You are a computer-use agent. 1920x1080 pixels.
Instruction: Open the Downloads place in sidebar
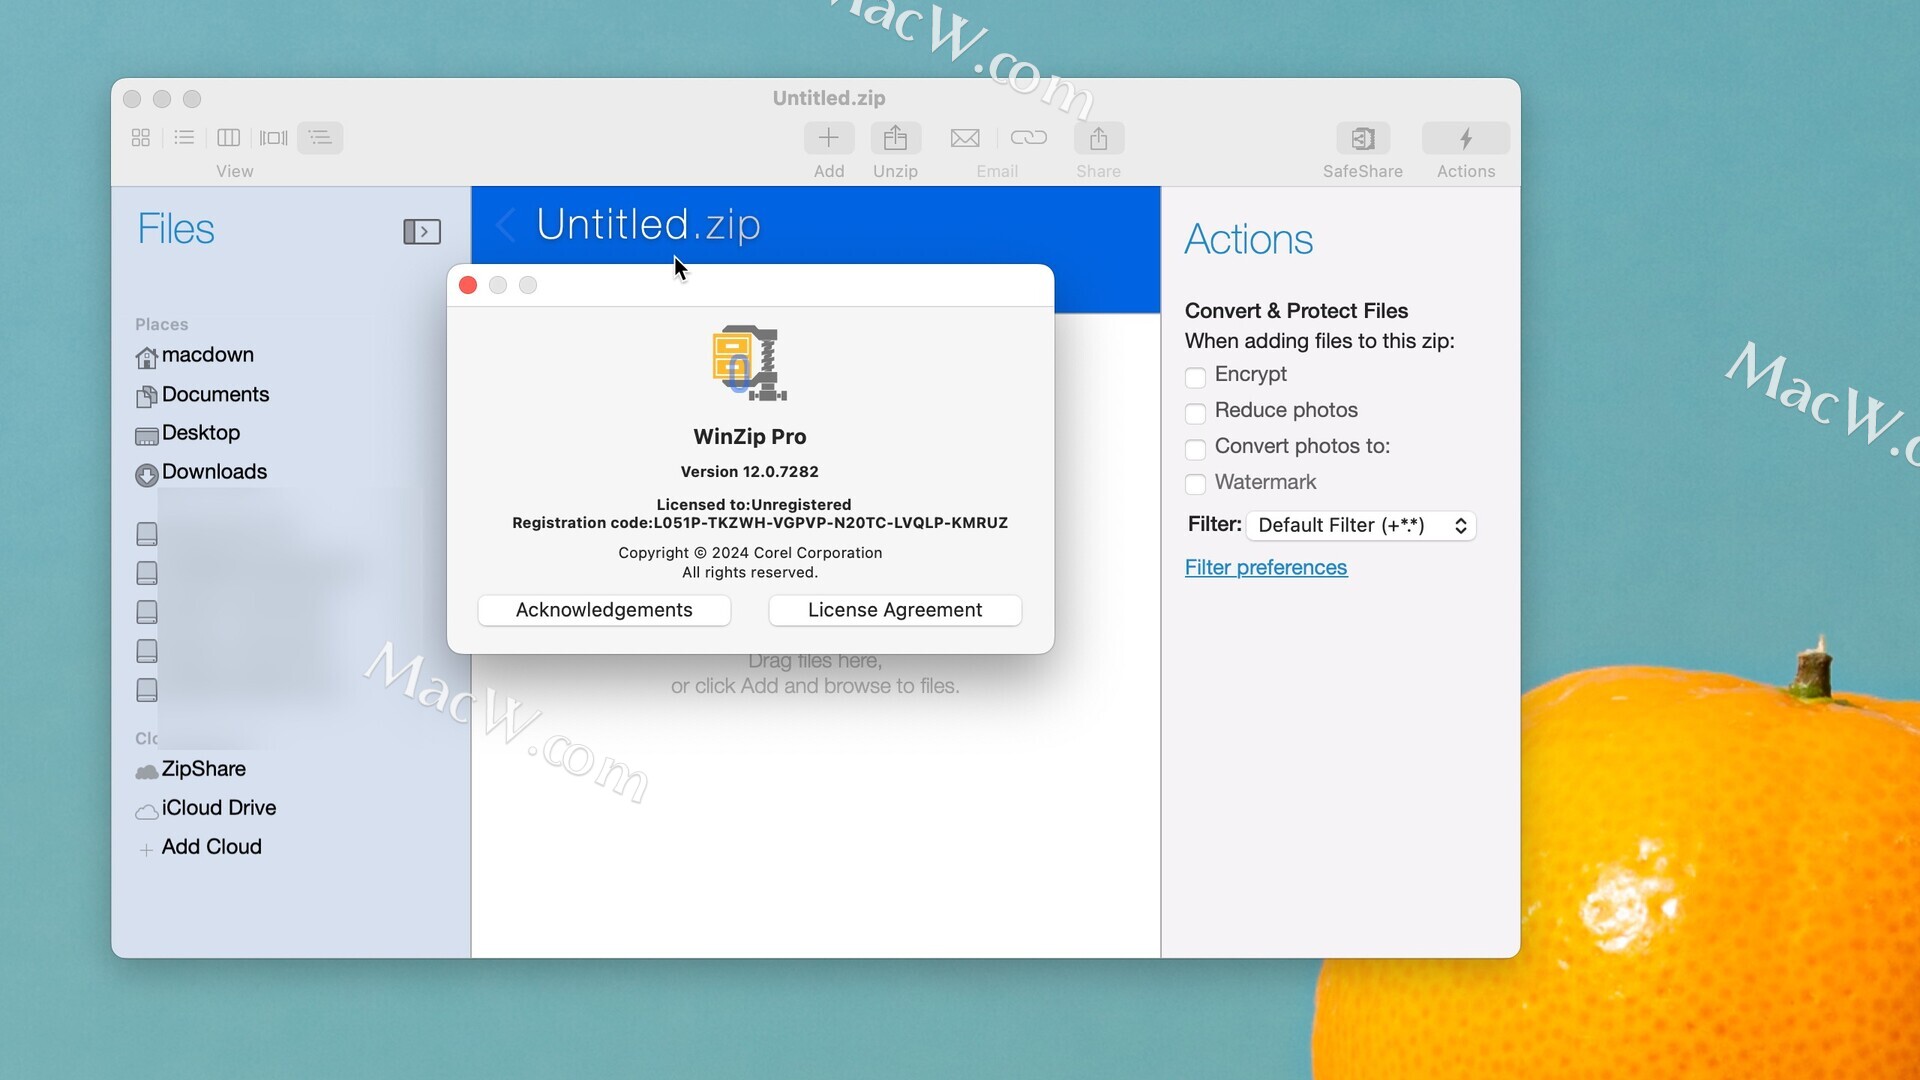point(213,472)
